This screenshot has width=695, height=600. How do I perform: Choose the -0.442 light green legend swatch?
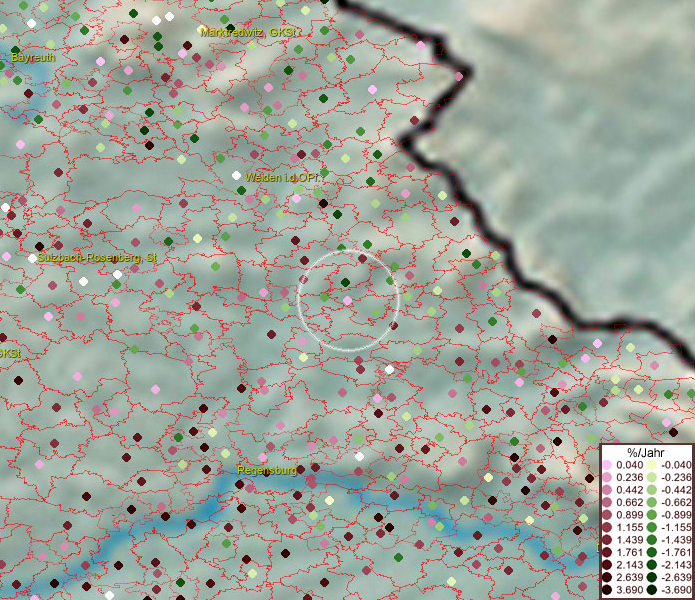pyautogui.click(x=652, y=490)
